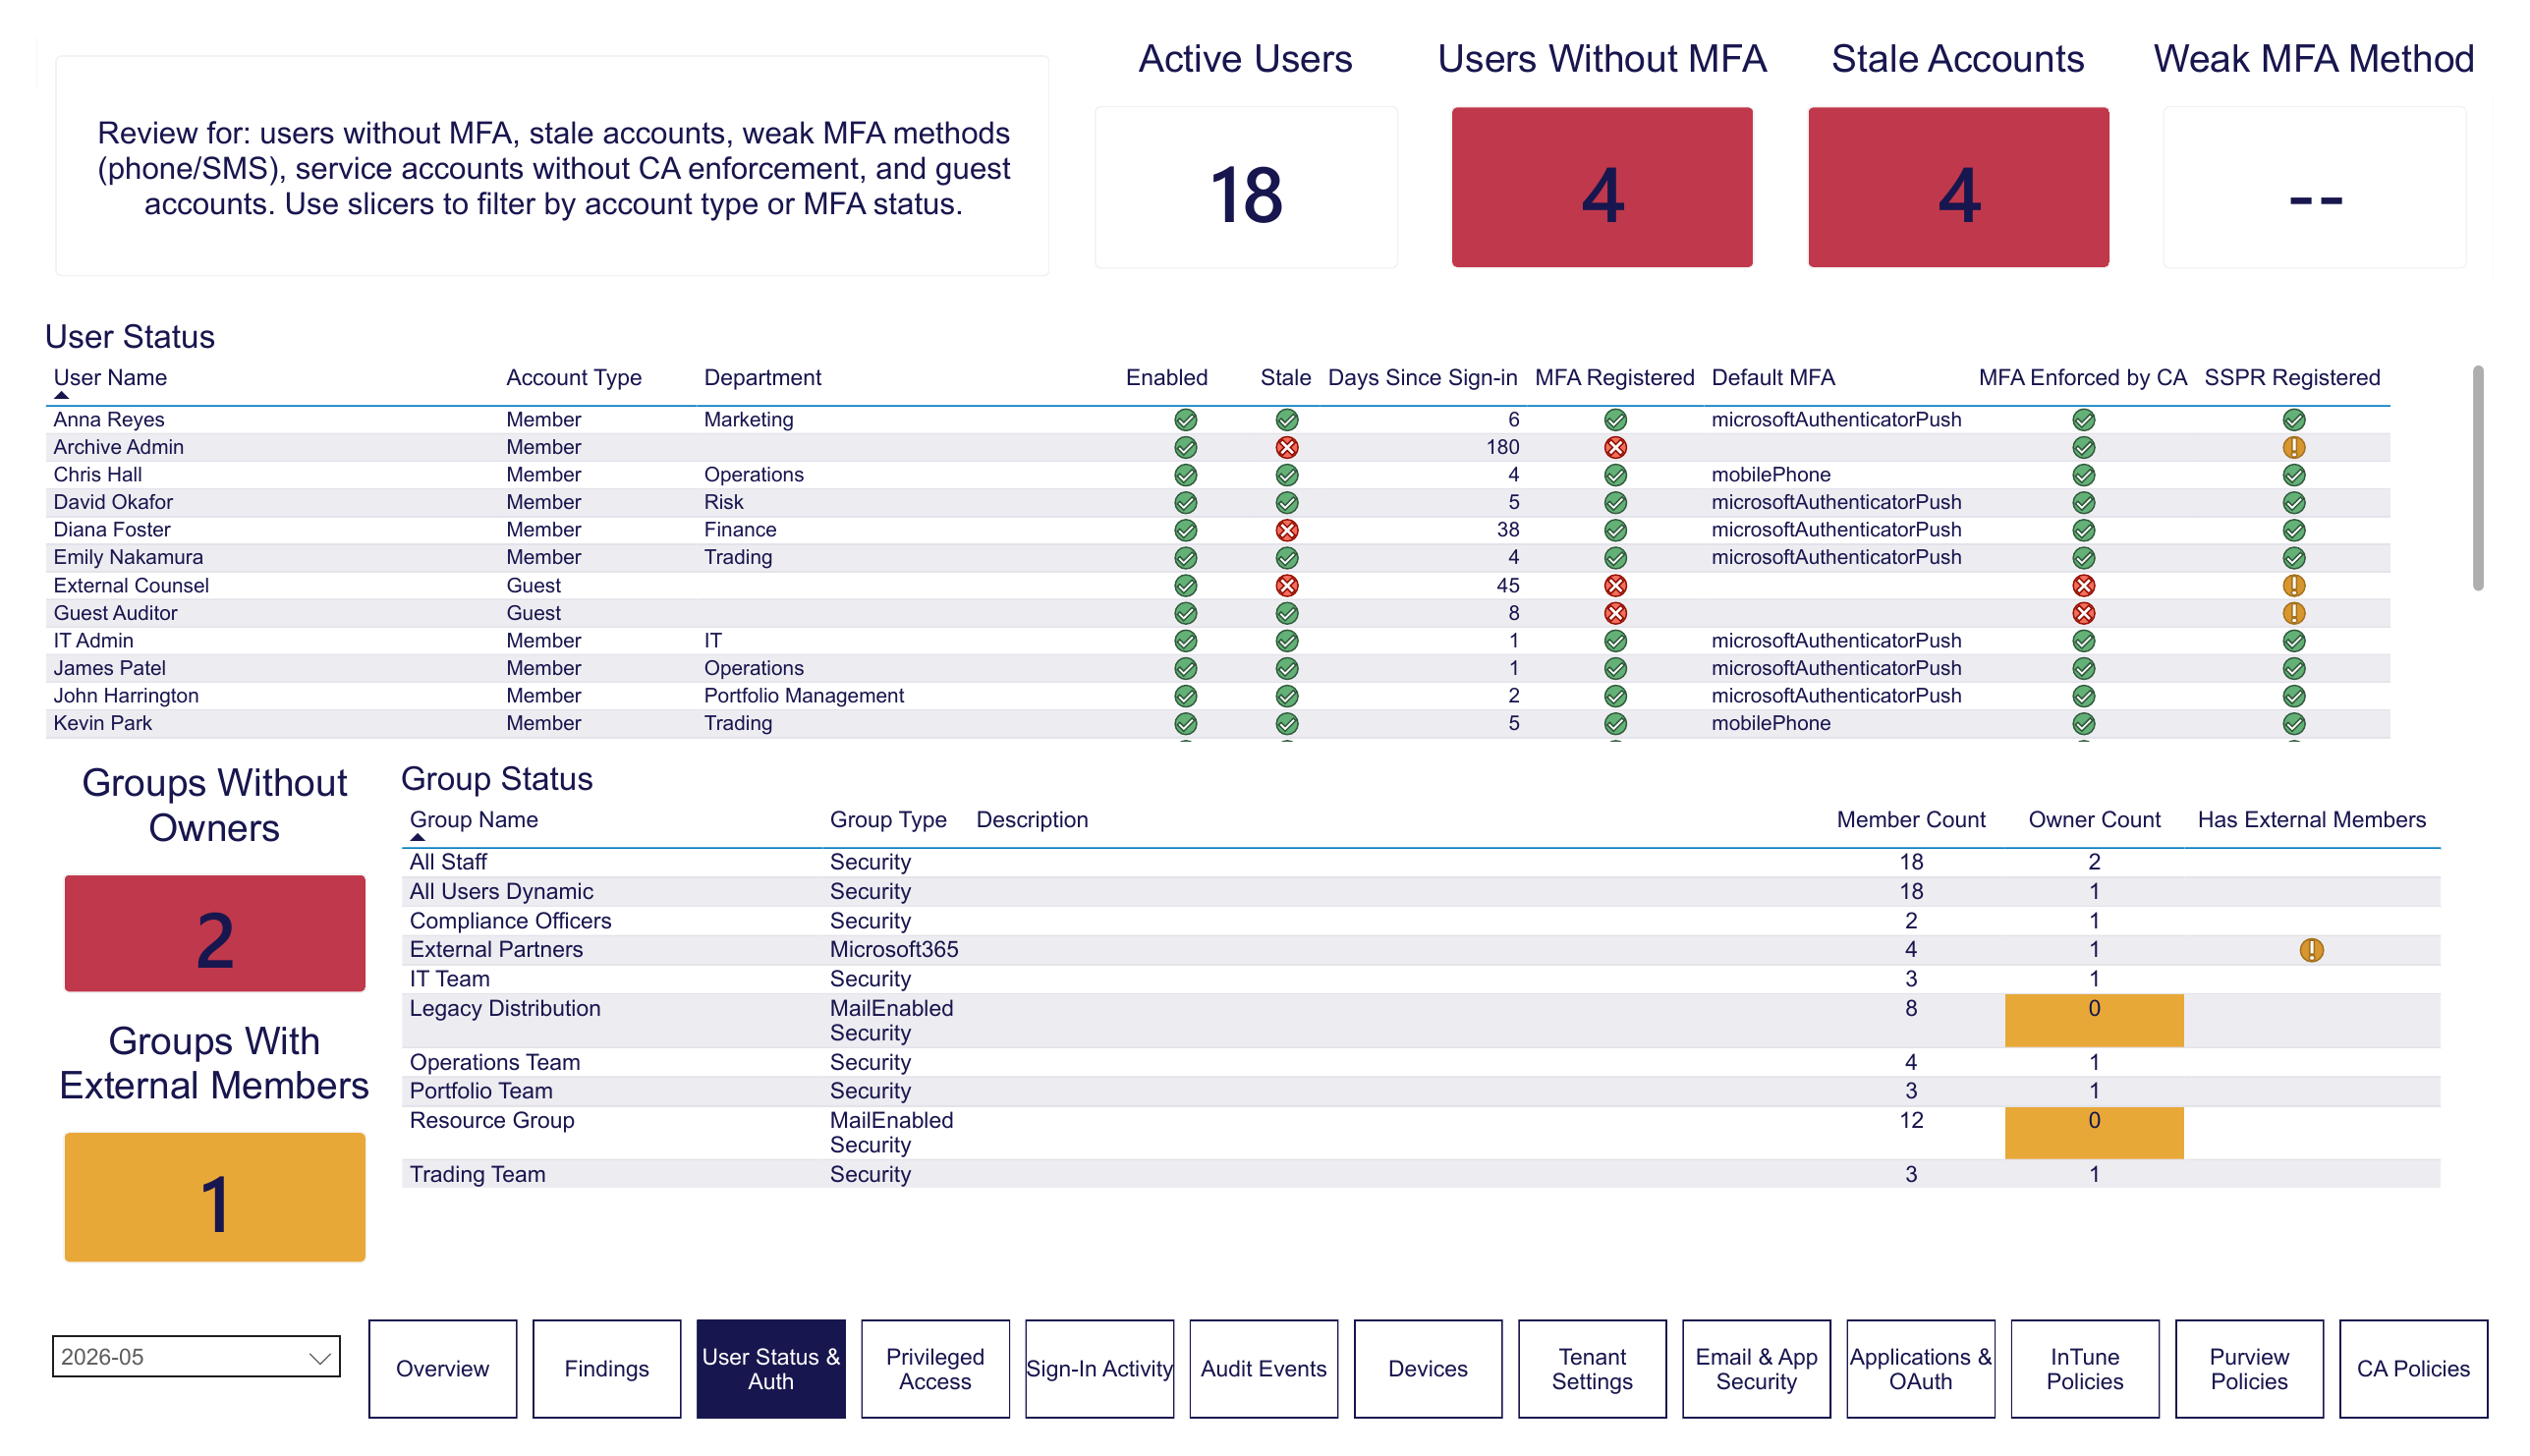Screen dimensions: 2530x1456
Task: Click External Counsel's stale red cross icon
Action: [1286, 585]
